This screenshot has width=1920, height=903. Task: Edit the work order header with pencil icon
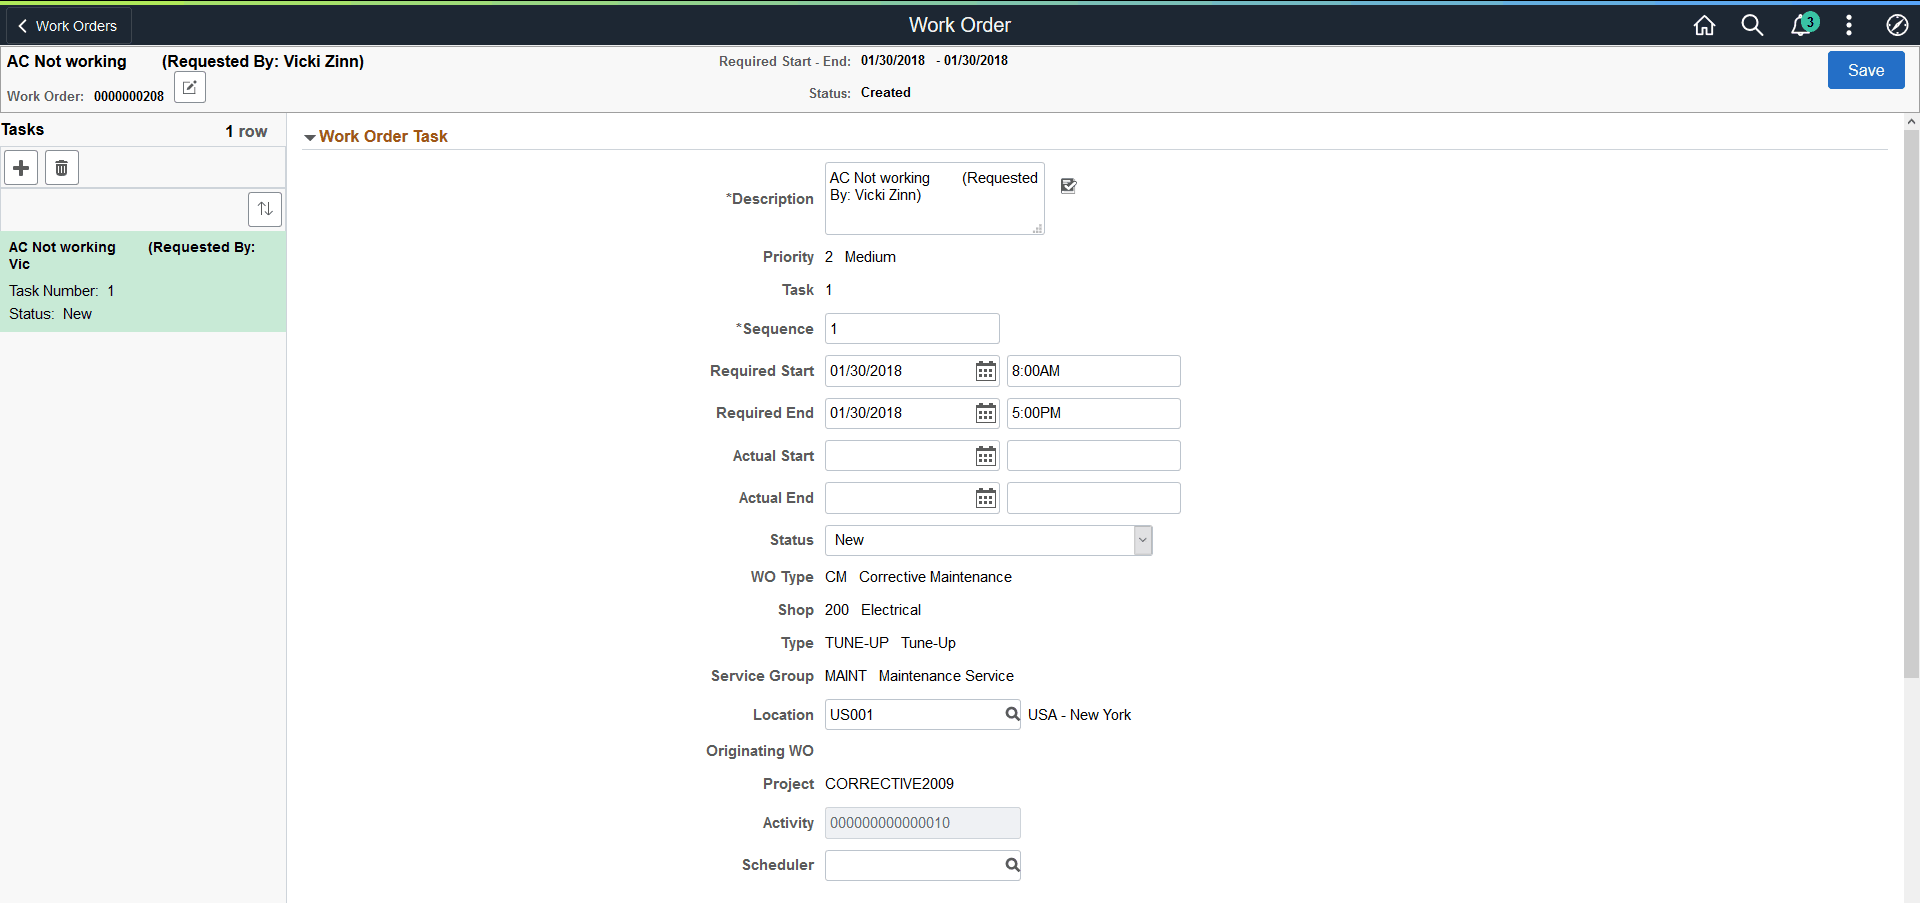click(189, 87)
